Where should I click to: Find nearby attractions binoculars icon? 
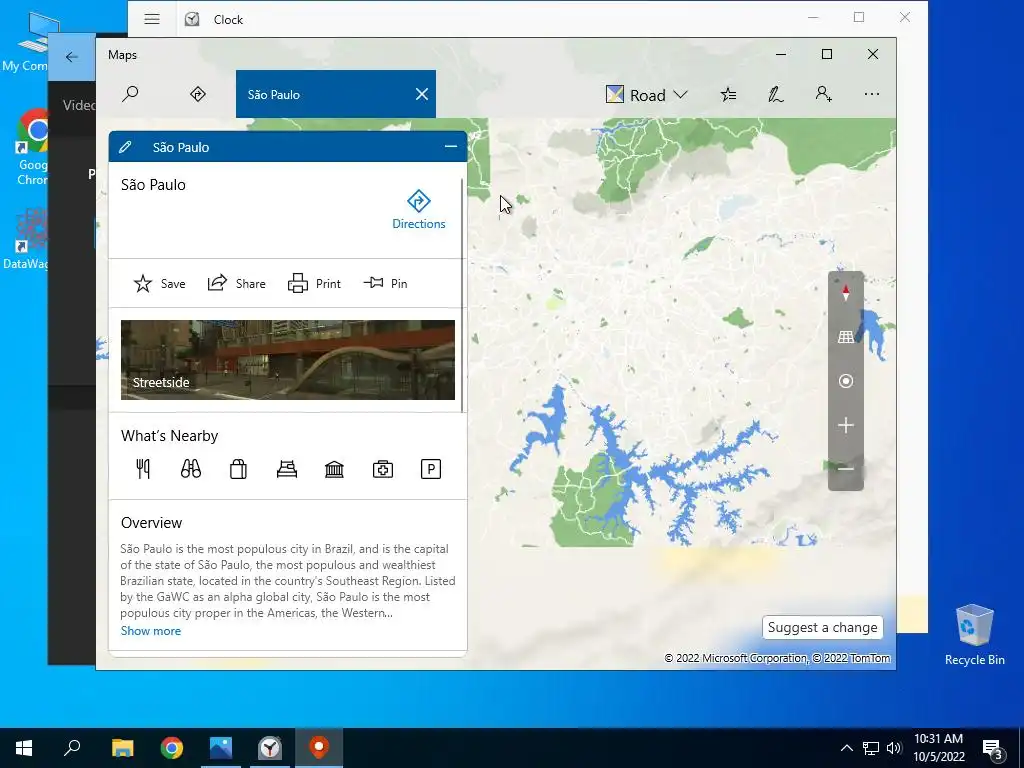[191, 469]
